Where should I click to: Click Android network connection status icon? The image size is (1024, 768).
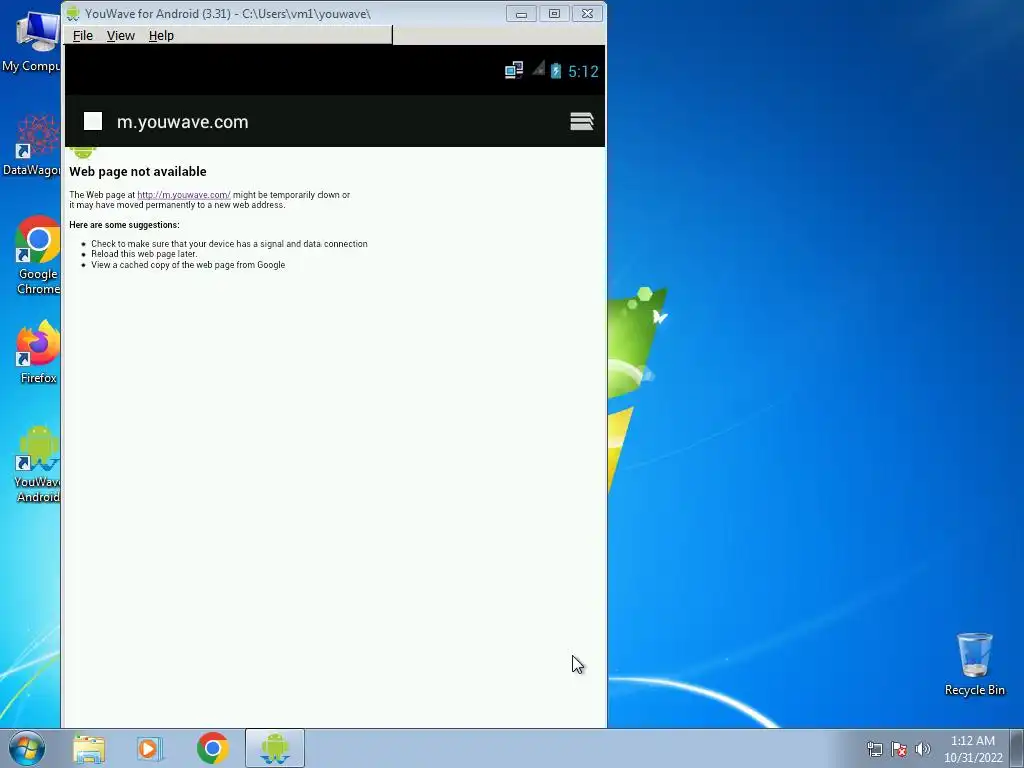(x=514, y=71)
